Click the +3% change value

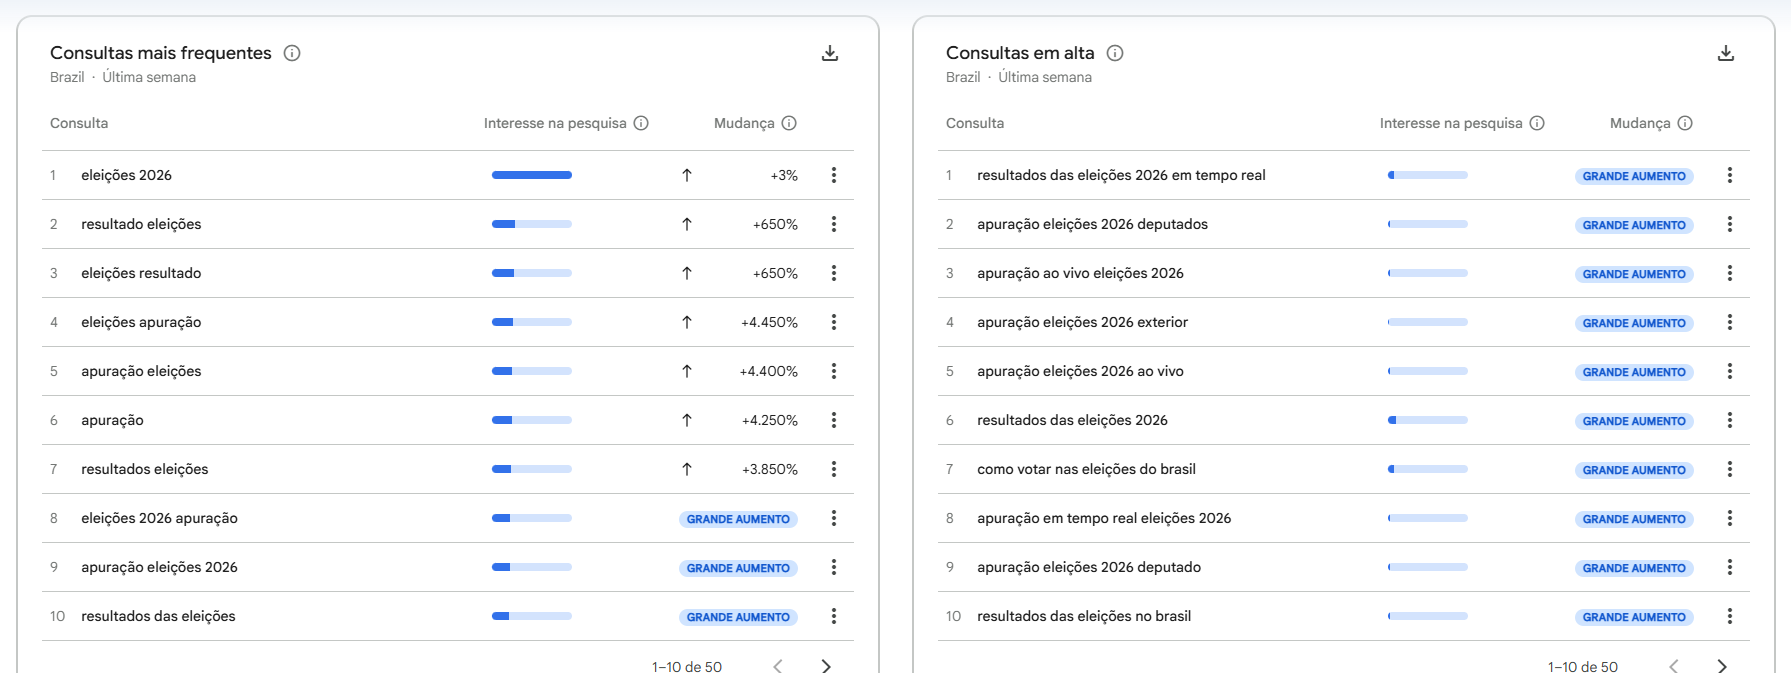coord(784,175)
